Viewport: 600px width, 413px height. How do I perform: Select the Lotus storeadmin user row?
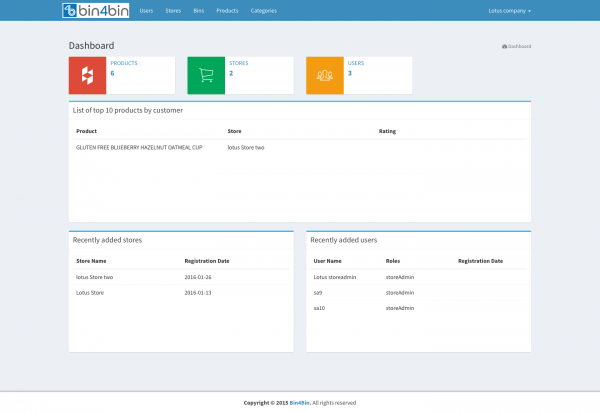[x=335, y=277]
